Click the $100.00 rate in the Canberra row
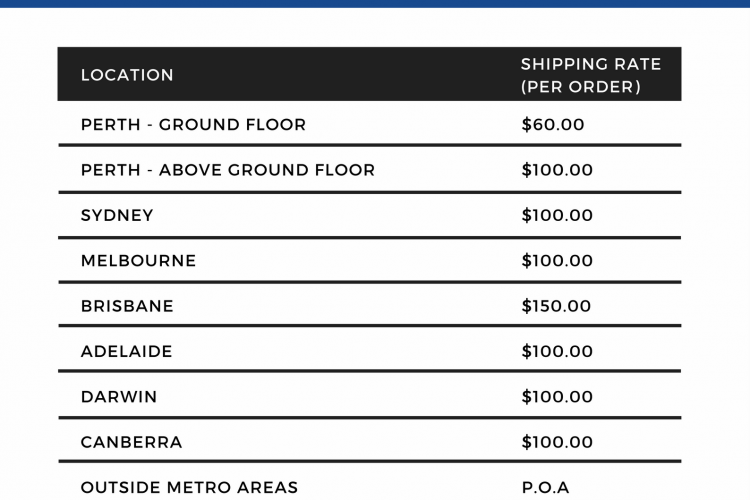Screen dimensions: 750x500 557,443
